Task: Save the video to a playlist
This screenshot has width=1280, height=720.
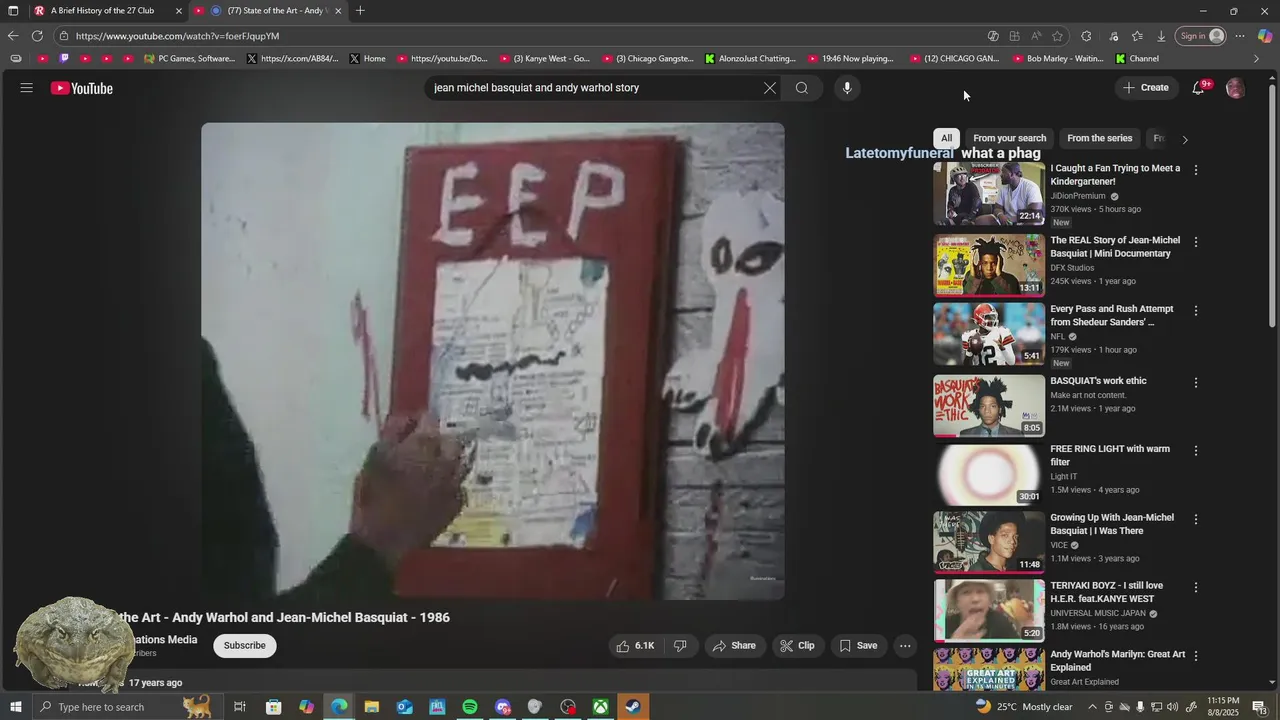Action: 858,646
